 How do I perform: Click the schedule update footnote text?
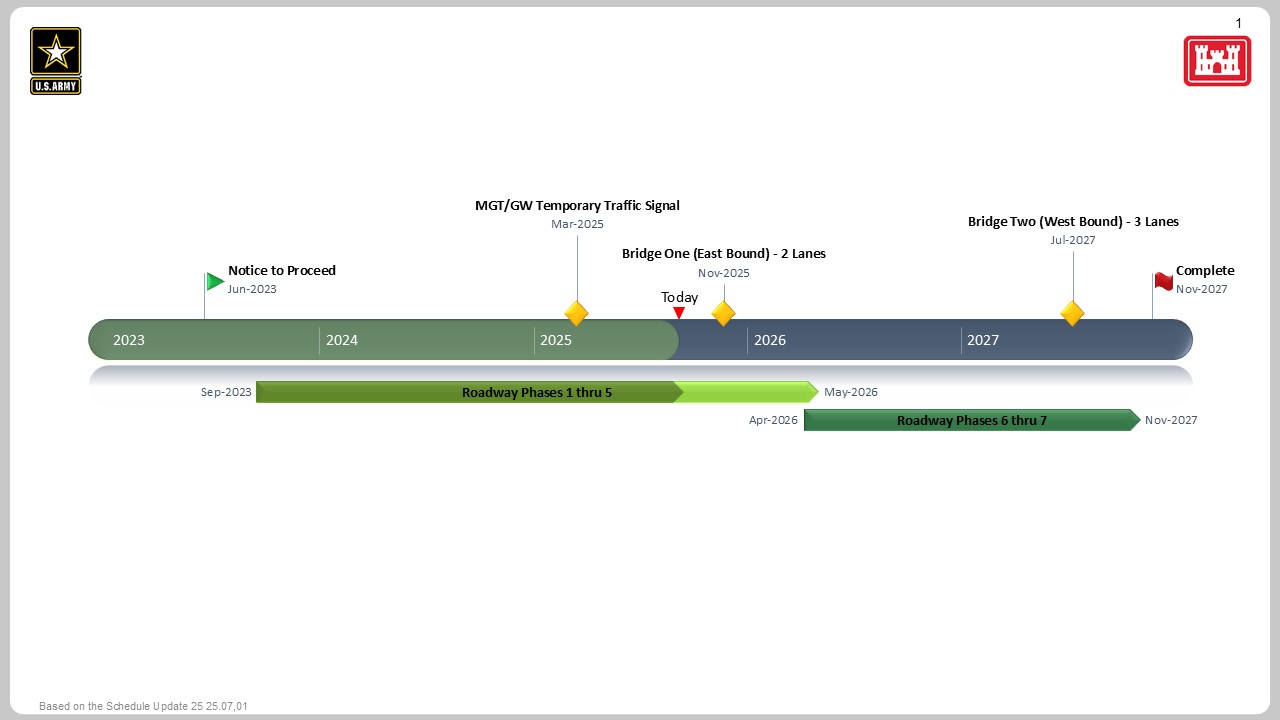[x=143, y=706]
